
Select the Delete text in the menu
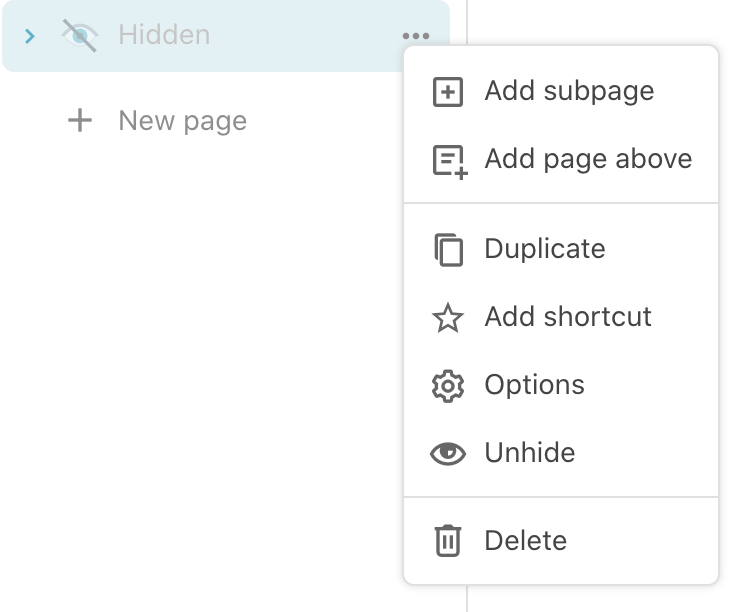click(x=525, y=541)
